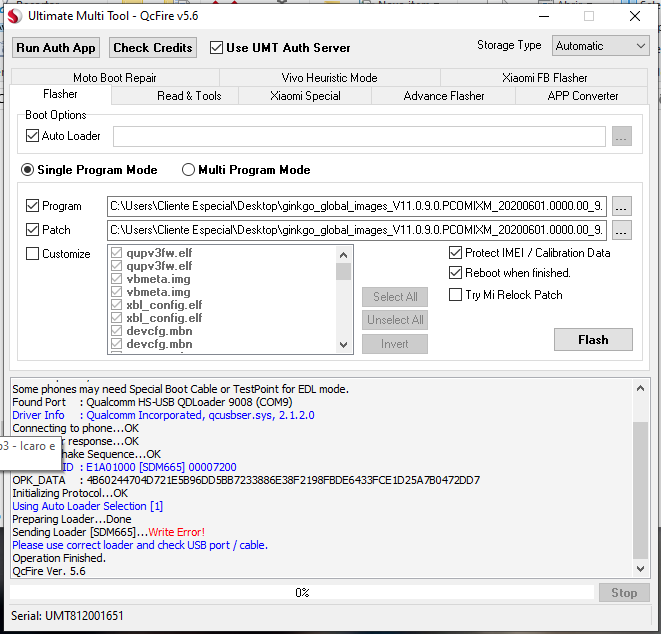Toggle Protect IMEI / Calibration Data
The width and height of the screenshot is (661, 634).
click(x=455, y=253)
